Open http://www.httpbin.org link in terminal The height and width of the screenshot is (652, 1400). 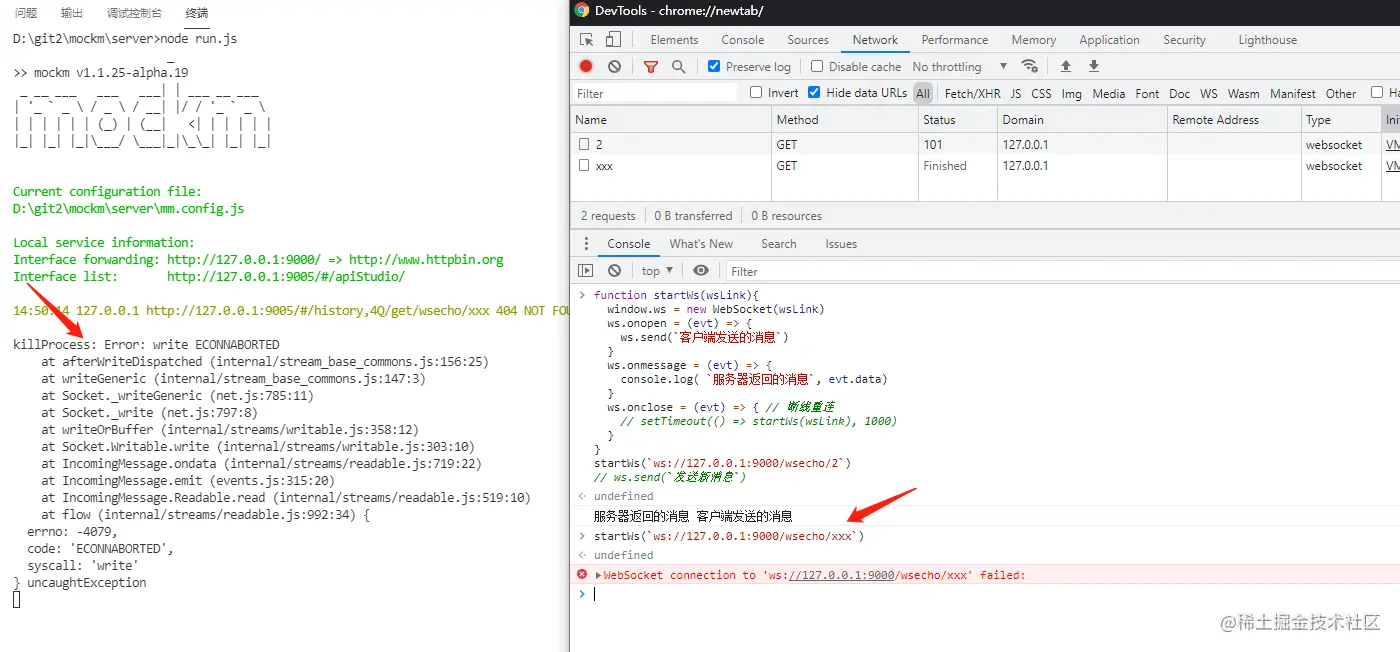[426, 260]
